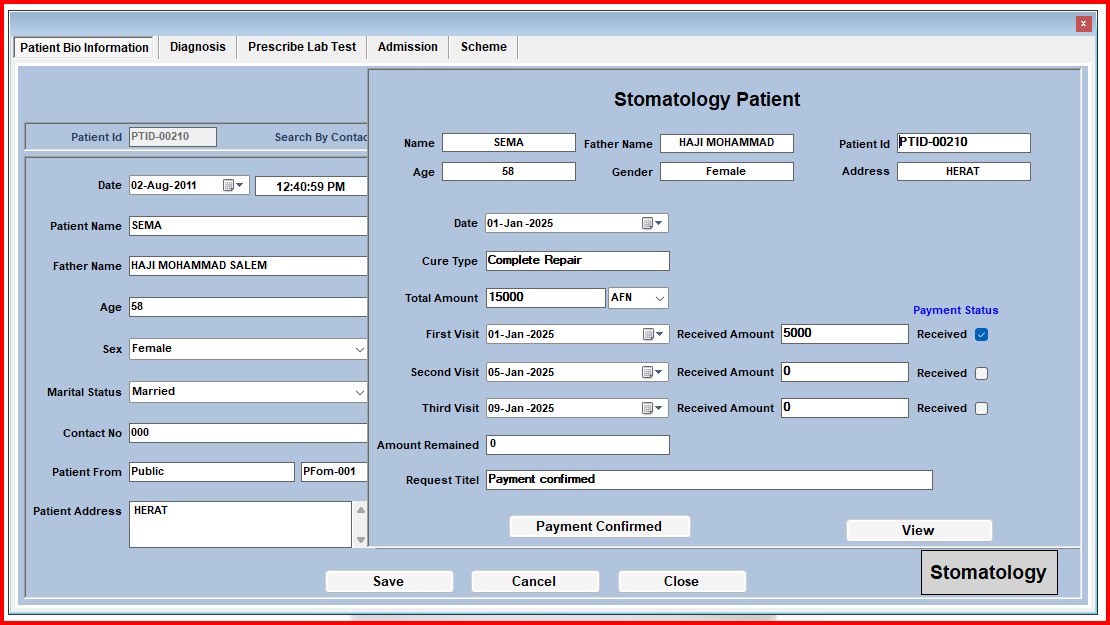Click the Payment Status label
This screenshot has width=1110, height=625.
pyautogui.click(x=956, y=310)
